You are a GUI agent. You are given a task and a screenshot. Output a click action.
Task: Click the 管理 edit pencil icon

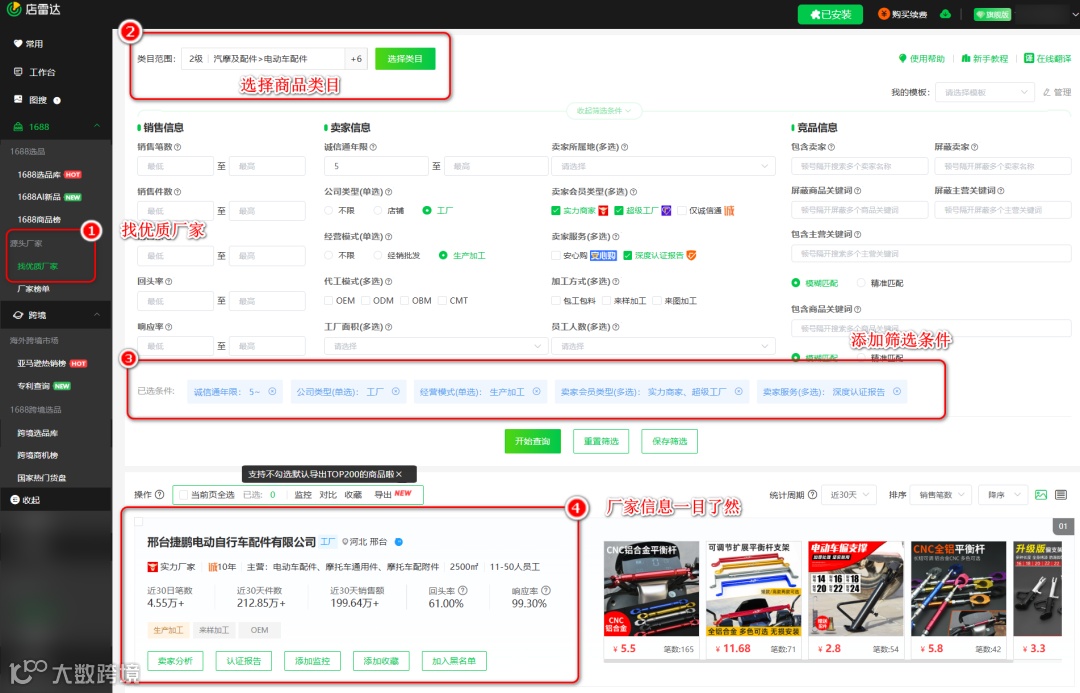coord(1047,92)
